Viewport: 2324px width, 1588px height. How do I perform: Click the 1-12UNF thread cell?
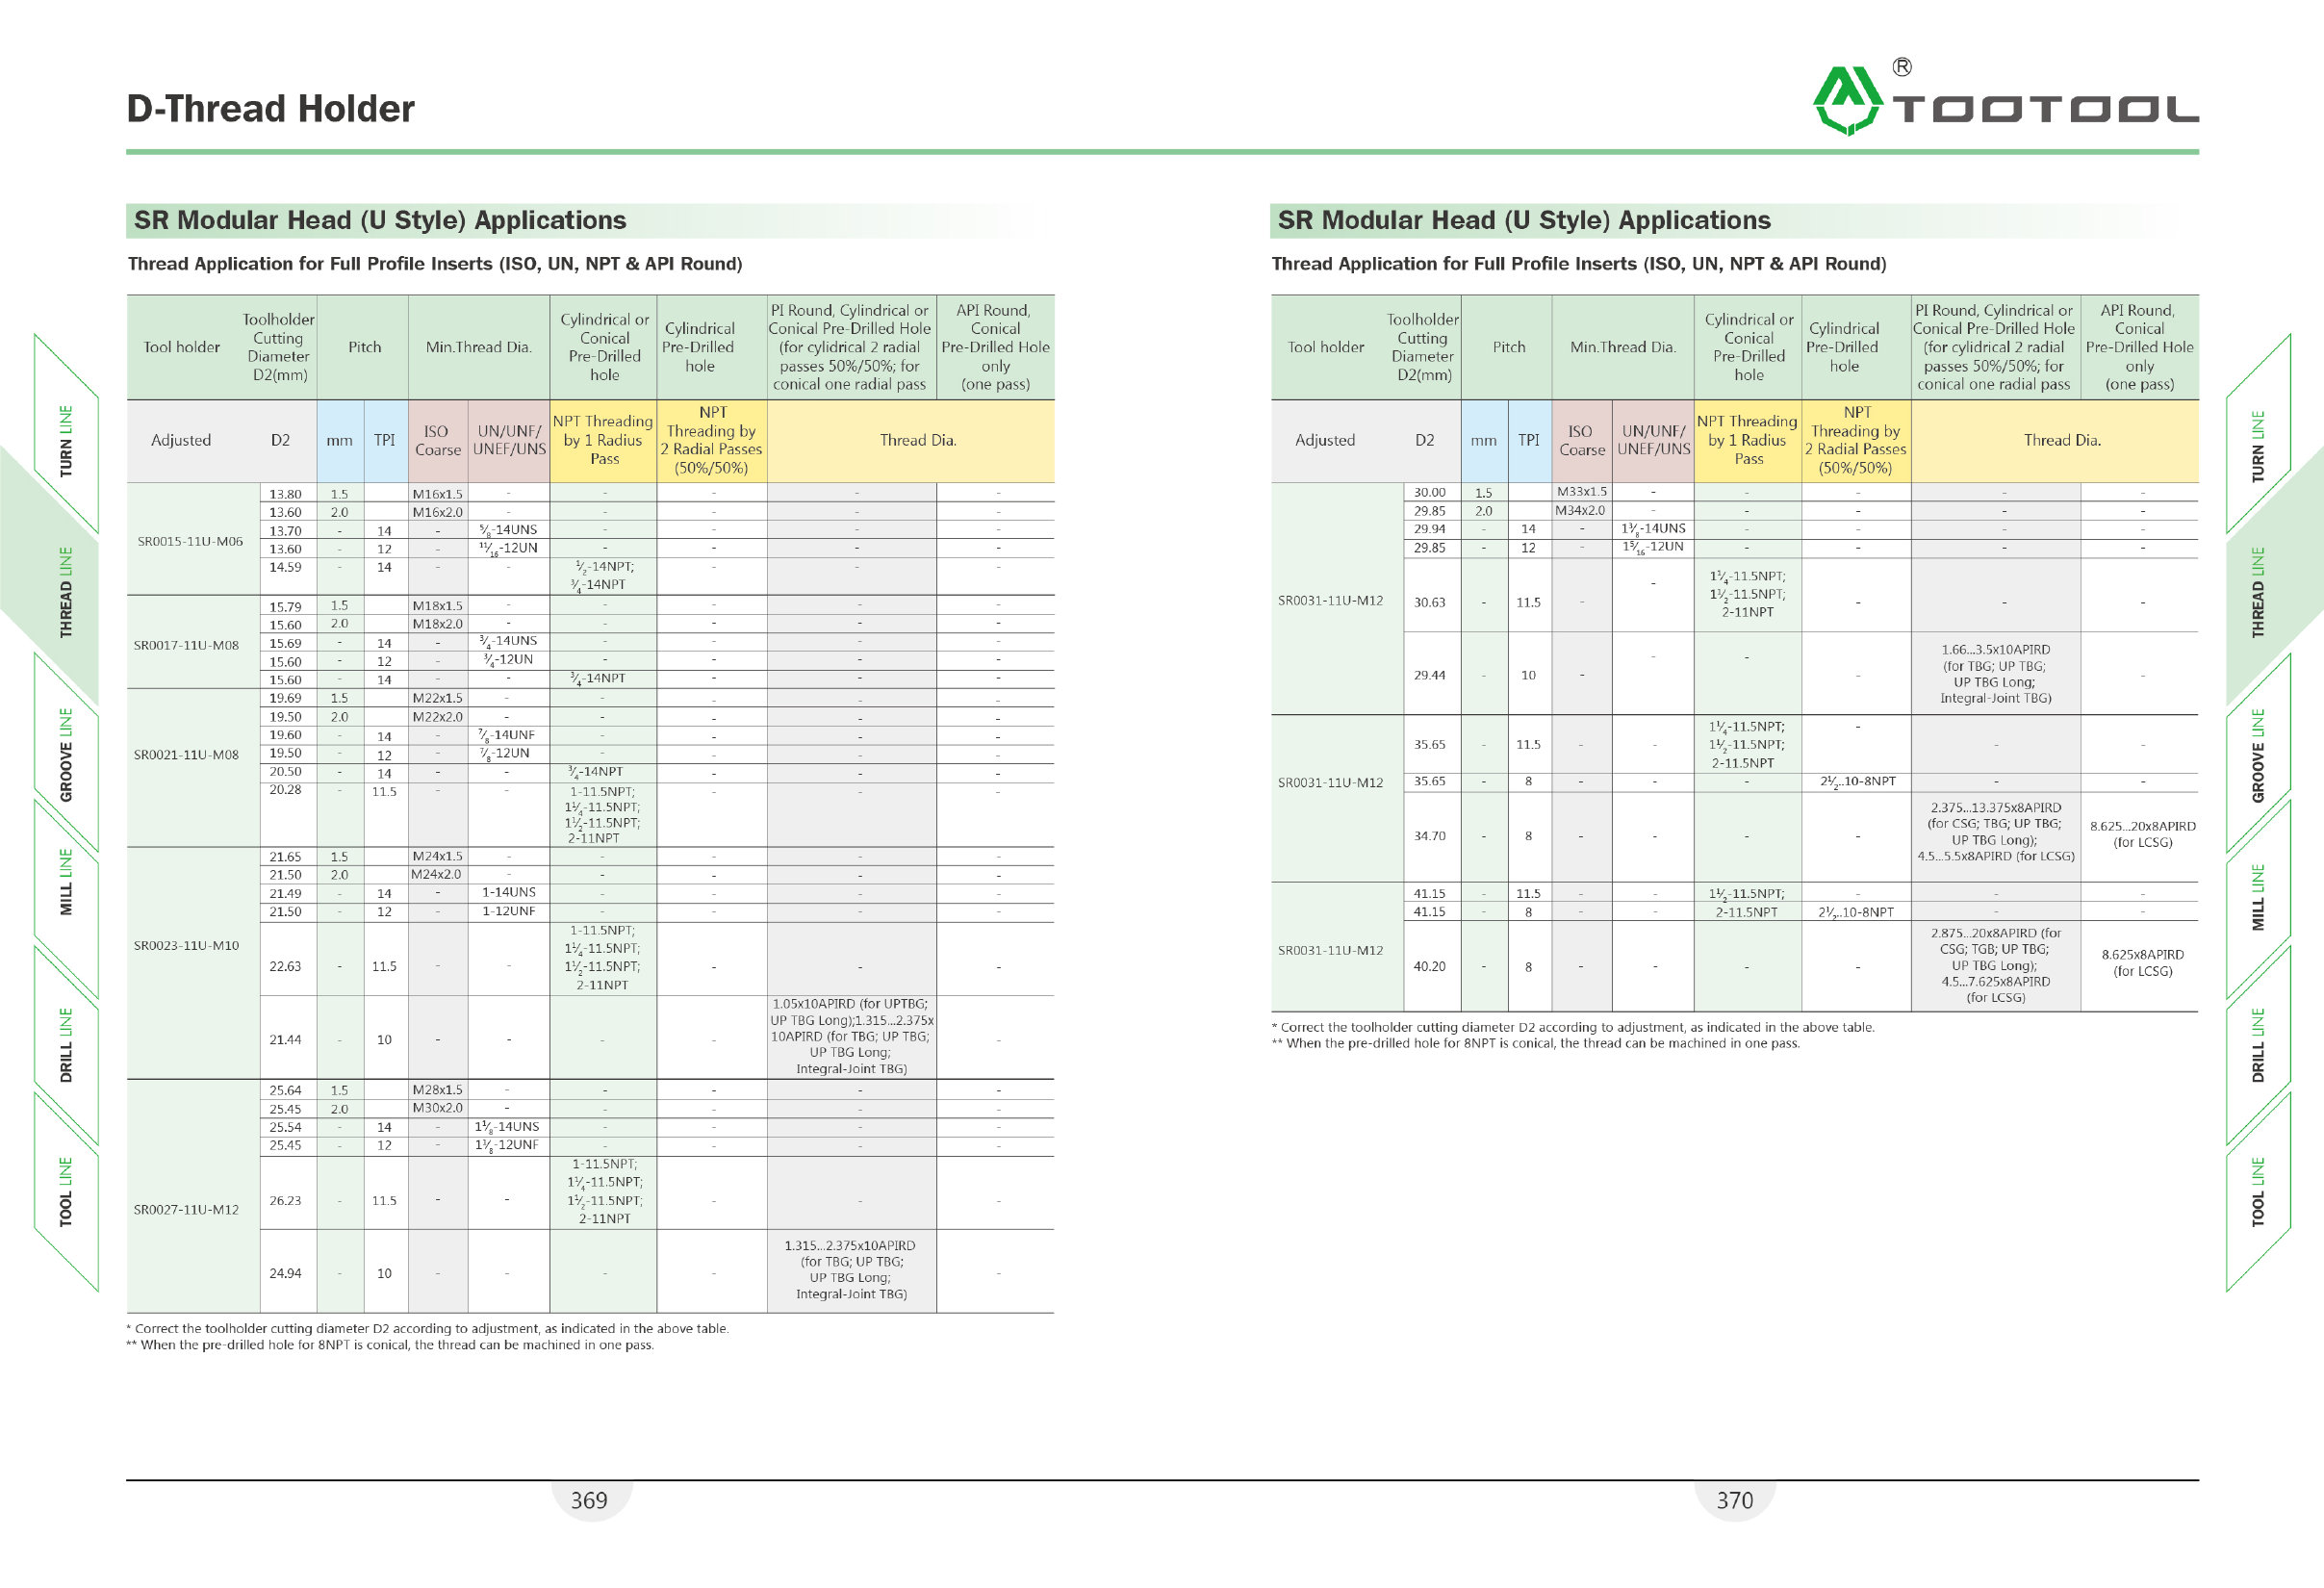coord(509,911)
